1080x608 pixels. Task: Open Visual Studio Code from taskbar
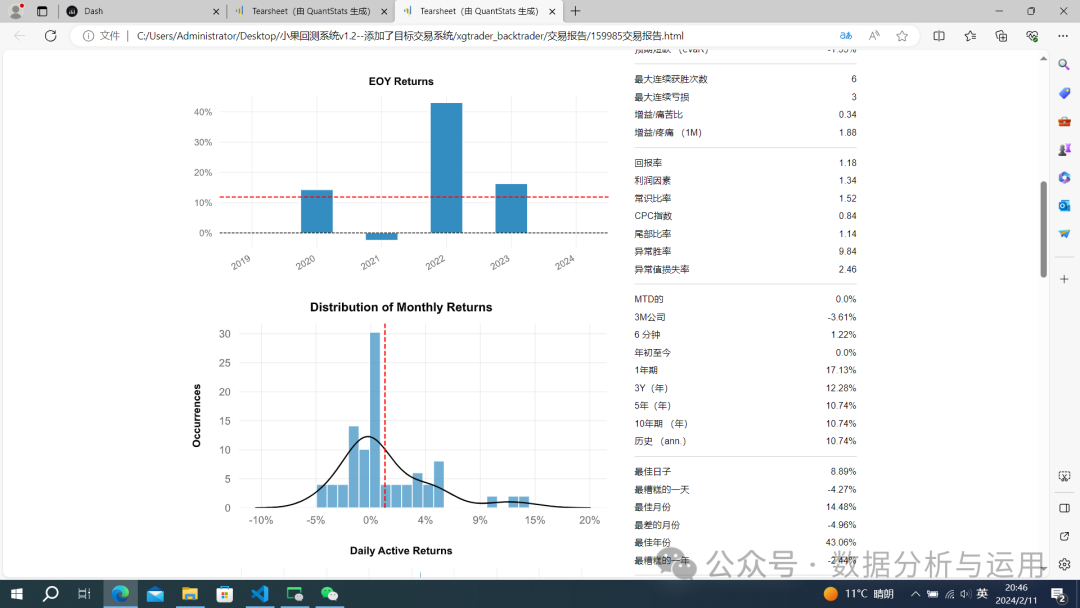[260, 594]
